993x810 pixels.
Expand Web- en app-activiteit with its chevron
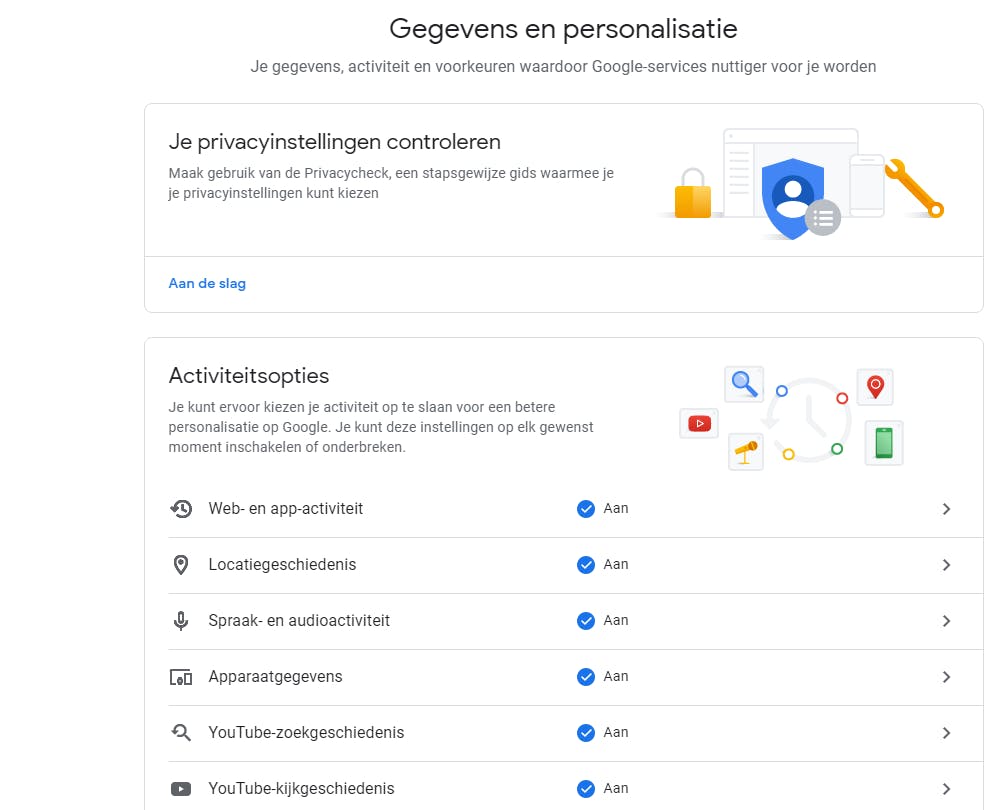[x=946, y=509]
